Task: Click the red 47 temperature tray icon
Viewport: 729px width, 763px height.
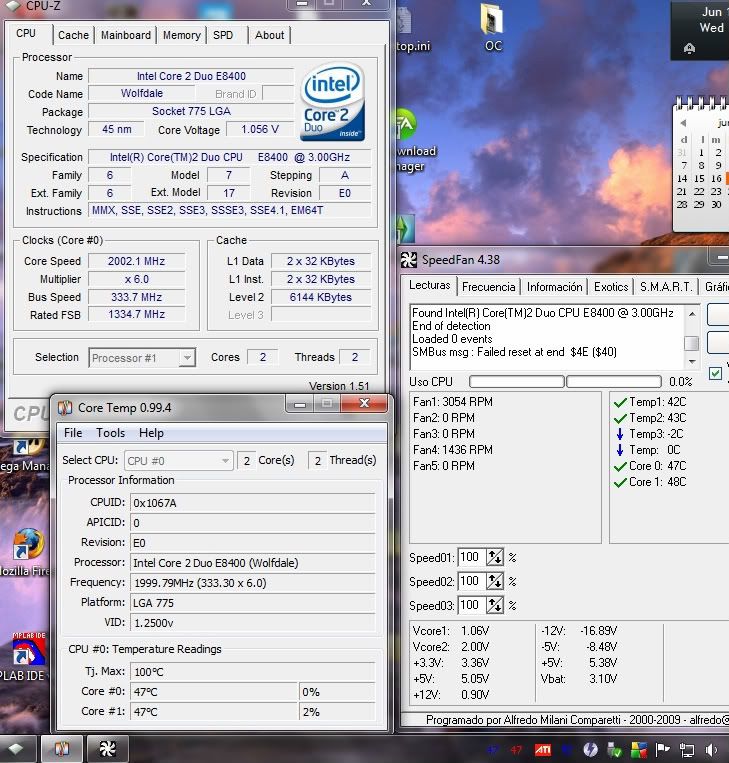Action: tap(516, 750)
